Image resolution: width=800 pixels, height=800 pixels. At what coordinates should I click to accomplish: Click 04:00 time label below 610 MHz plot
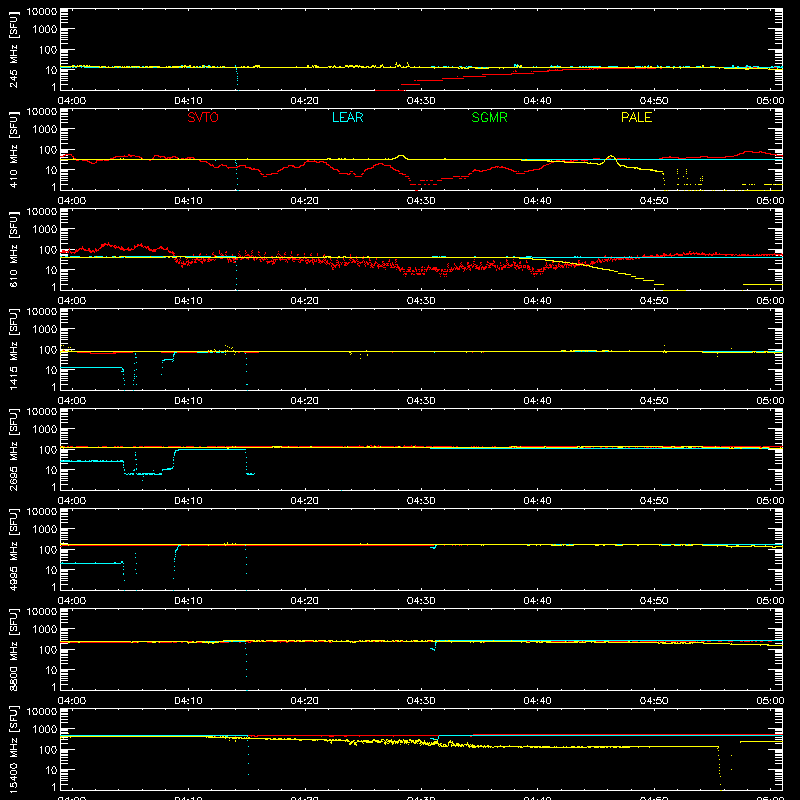[x=72, y=301]
